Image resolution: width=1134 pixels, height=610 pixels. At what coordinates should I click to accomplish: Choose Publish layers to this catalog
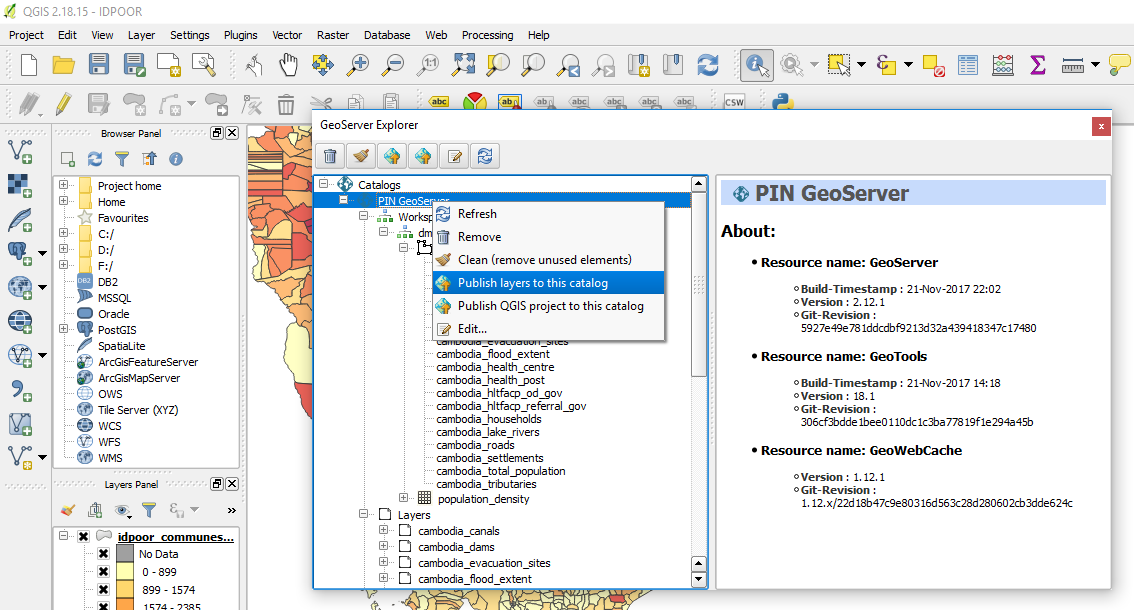coord(548,283)
